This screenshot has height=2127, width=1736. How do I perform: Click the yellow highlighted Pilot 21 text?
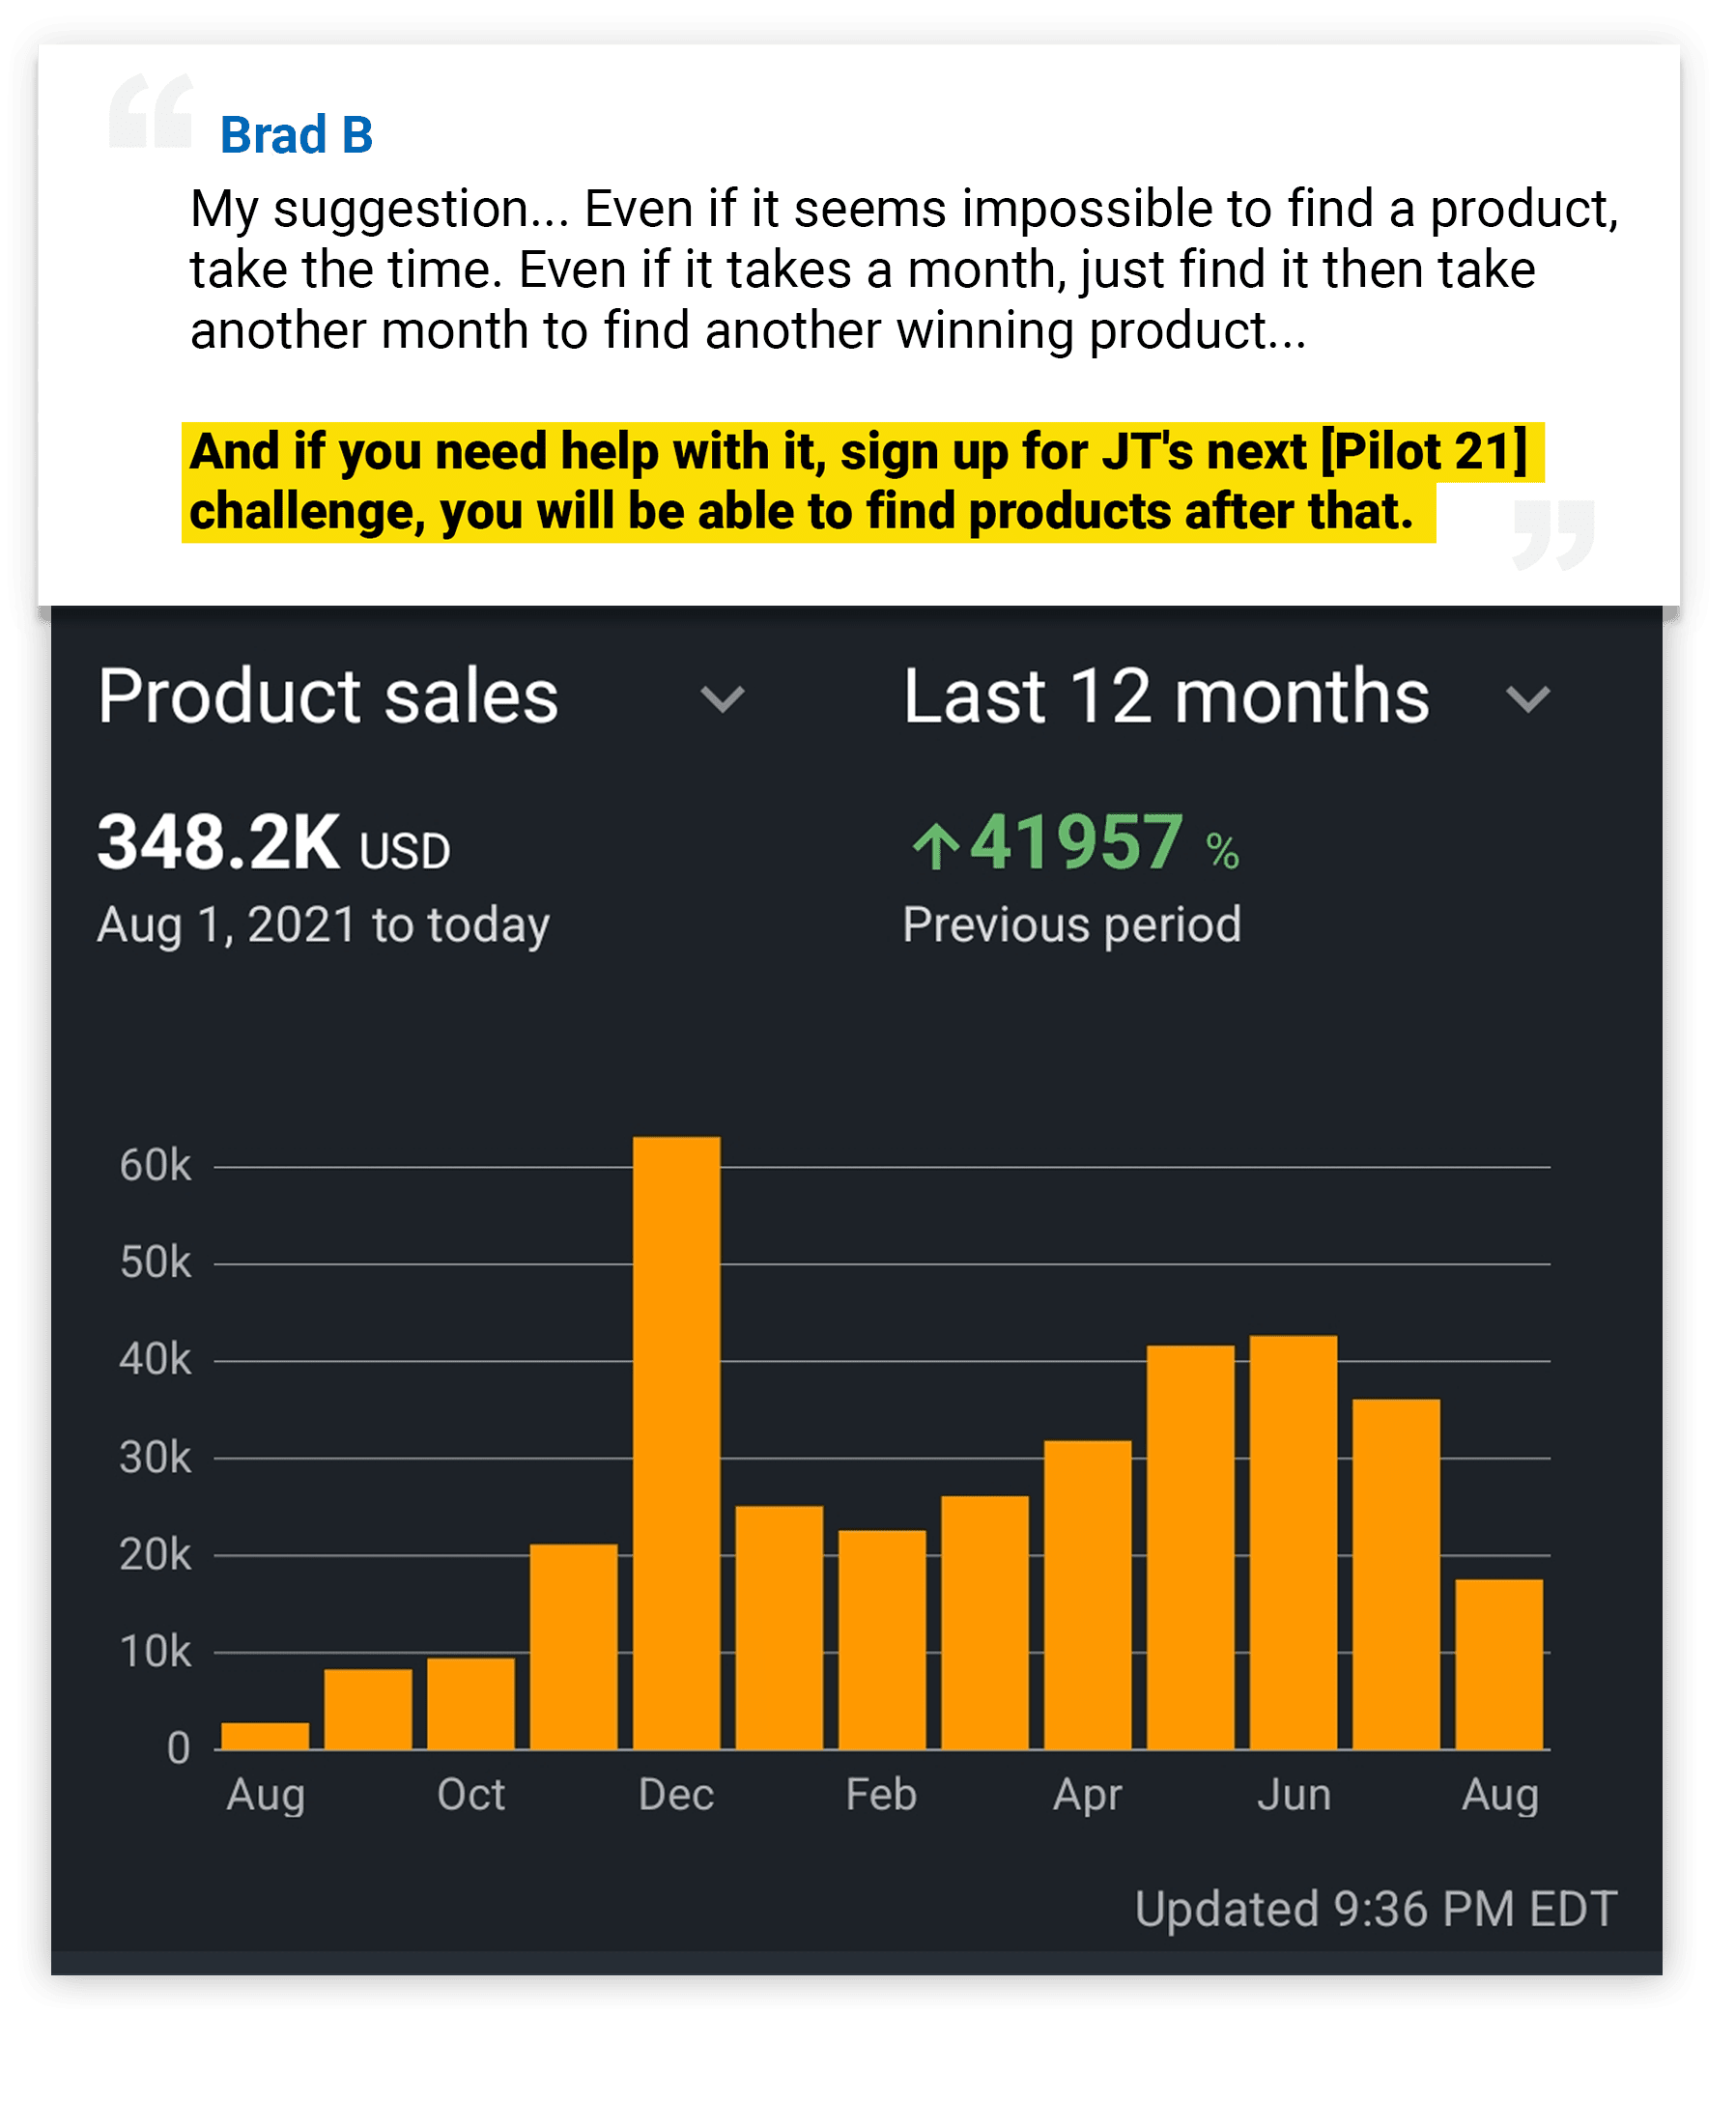pyautogui.click(x=1425, y=451)
